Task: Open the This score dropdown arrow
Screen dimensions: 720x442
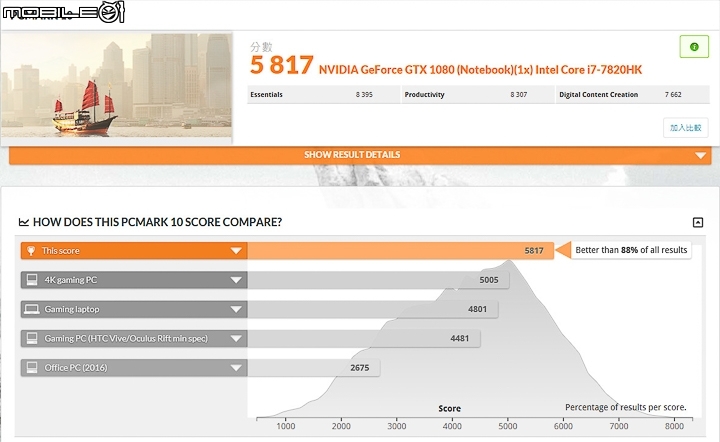Action: pyautogui.click(x=236, y=251)
